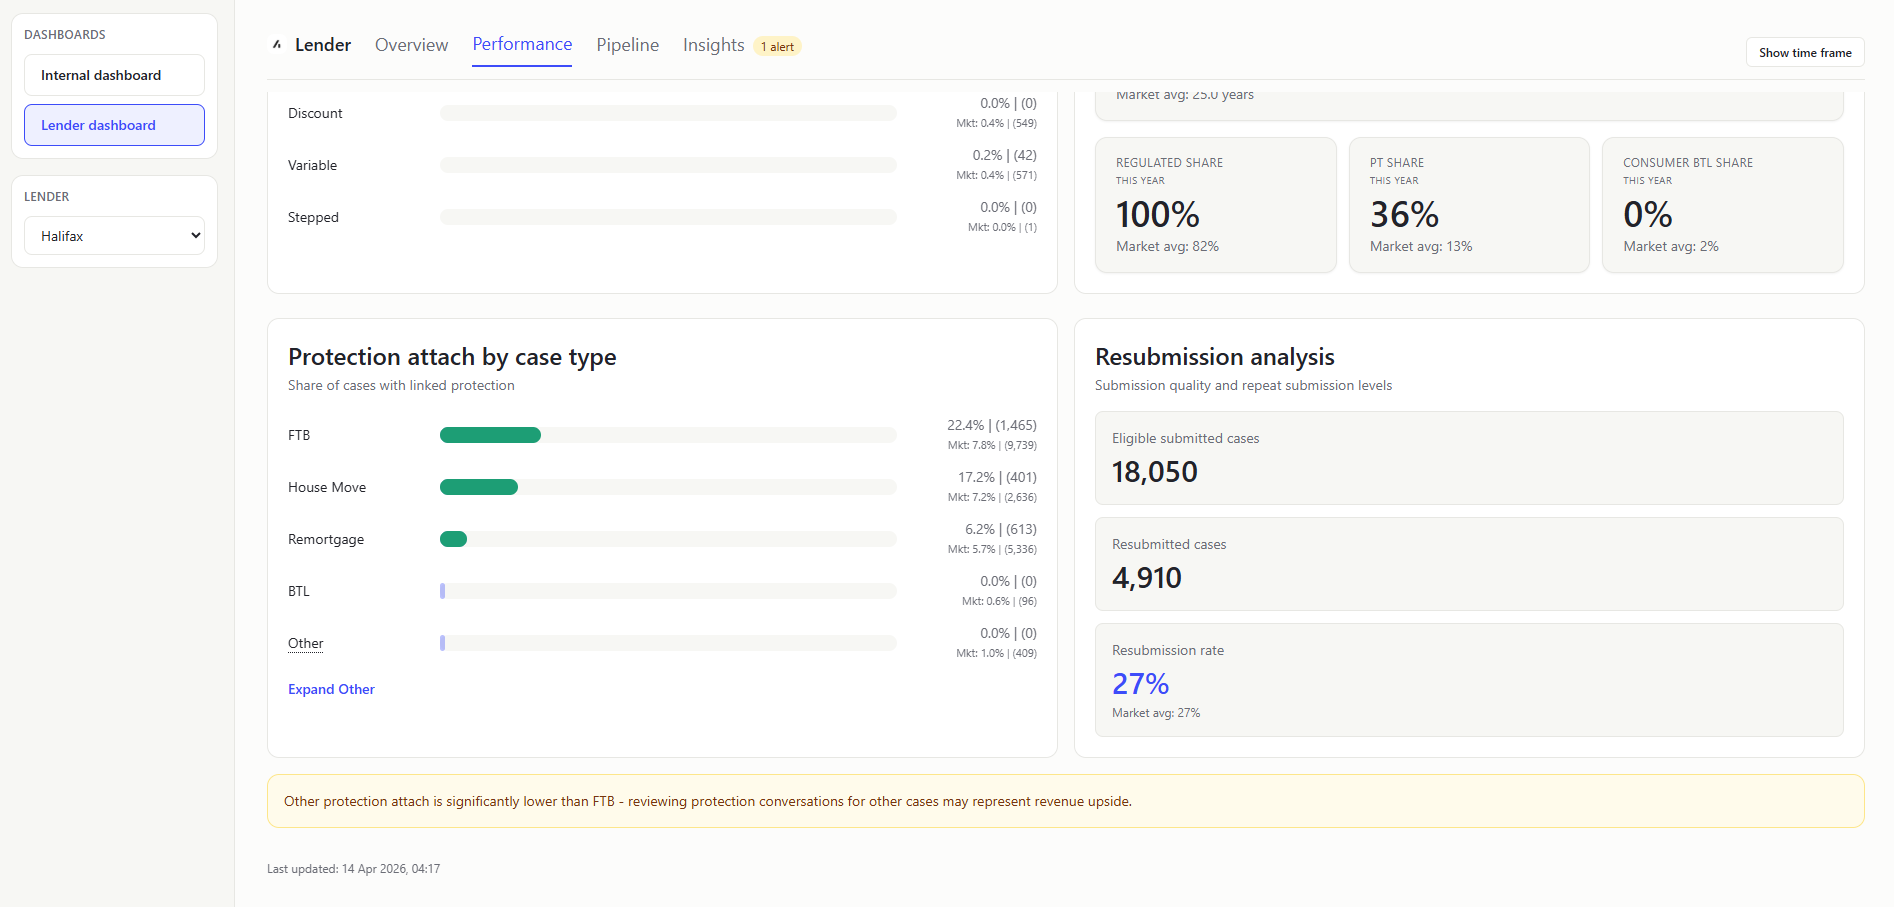Click the Eligible submitted cases card

pyautogui.click(x=1469, y=458)
